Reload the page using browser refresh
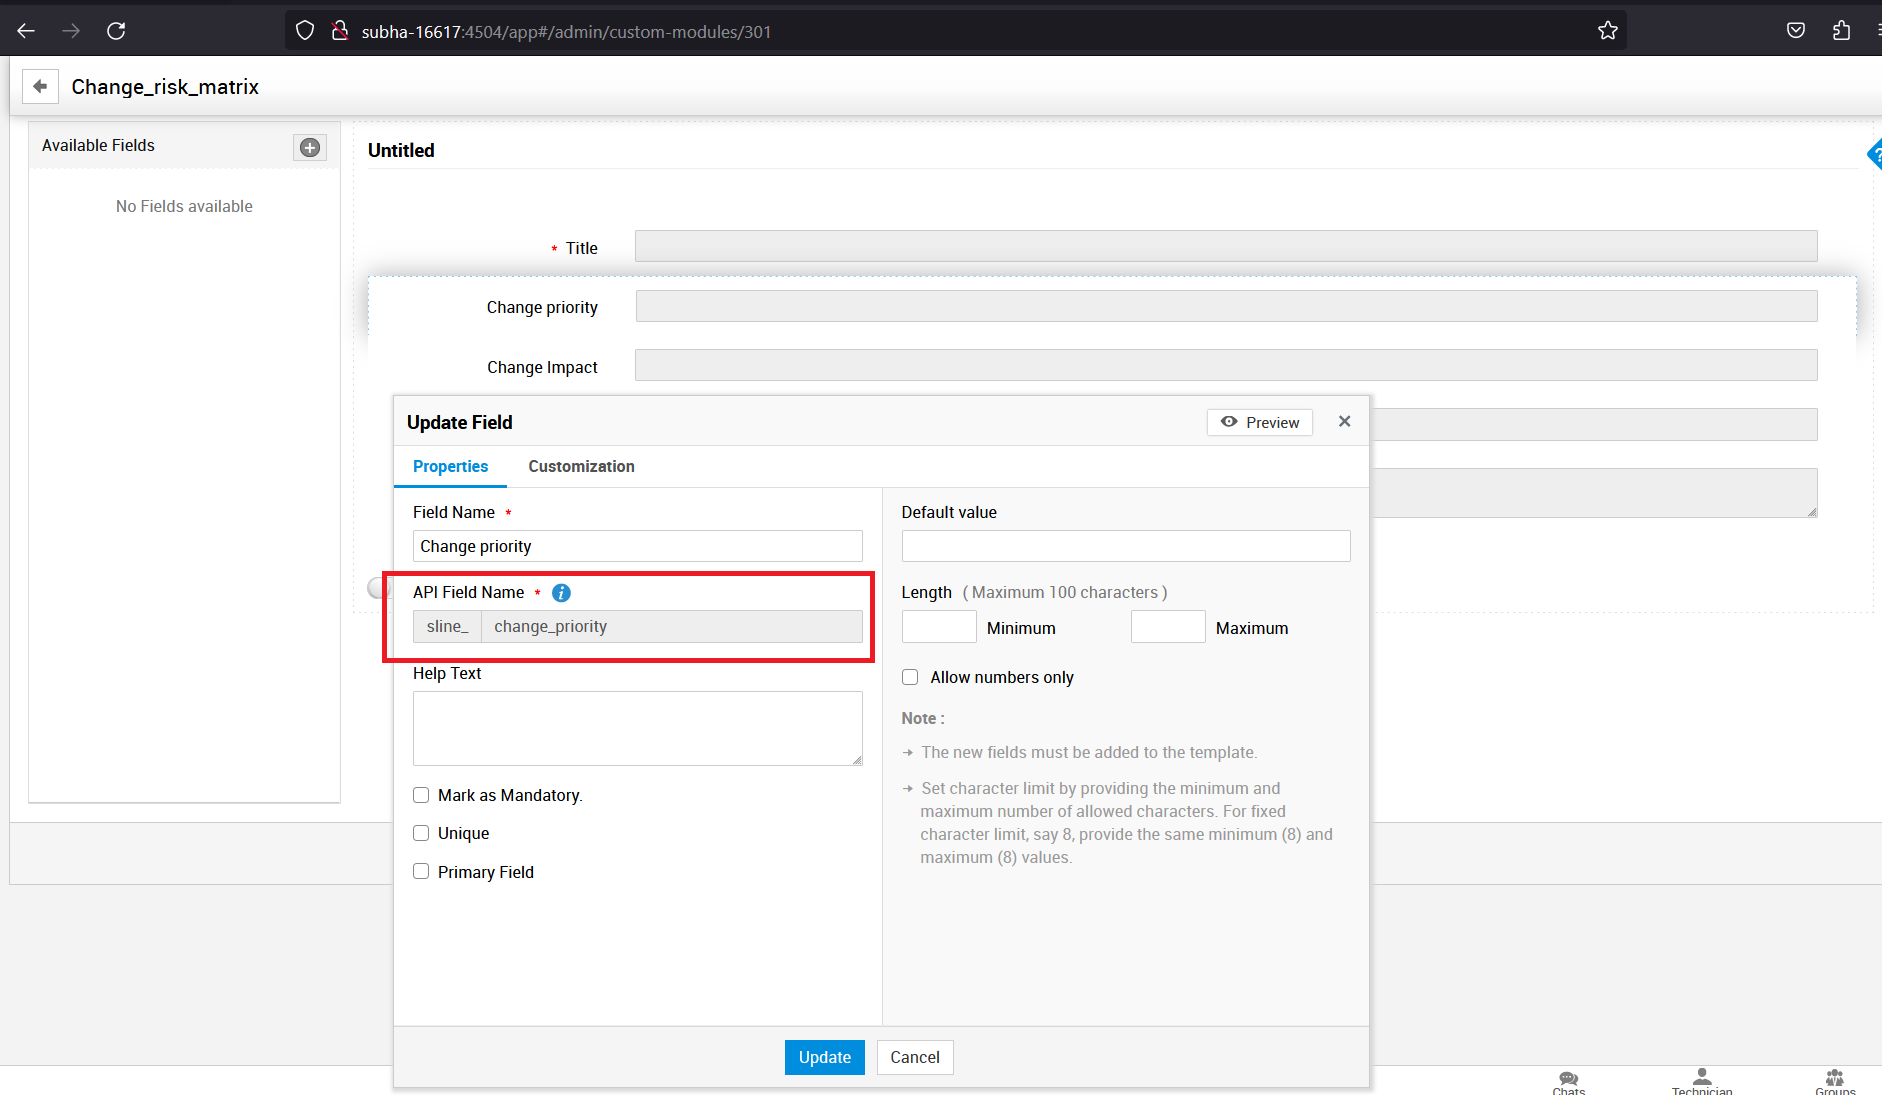1882x1095 pixels. point(116,31)
